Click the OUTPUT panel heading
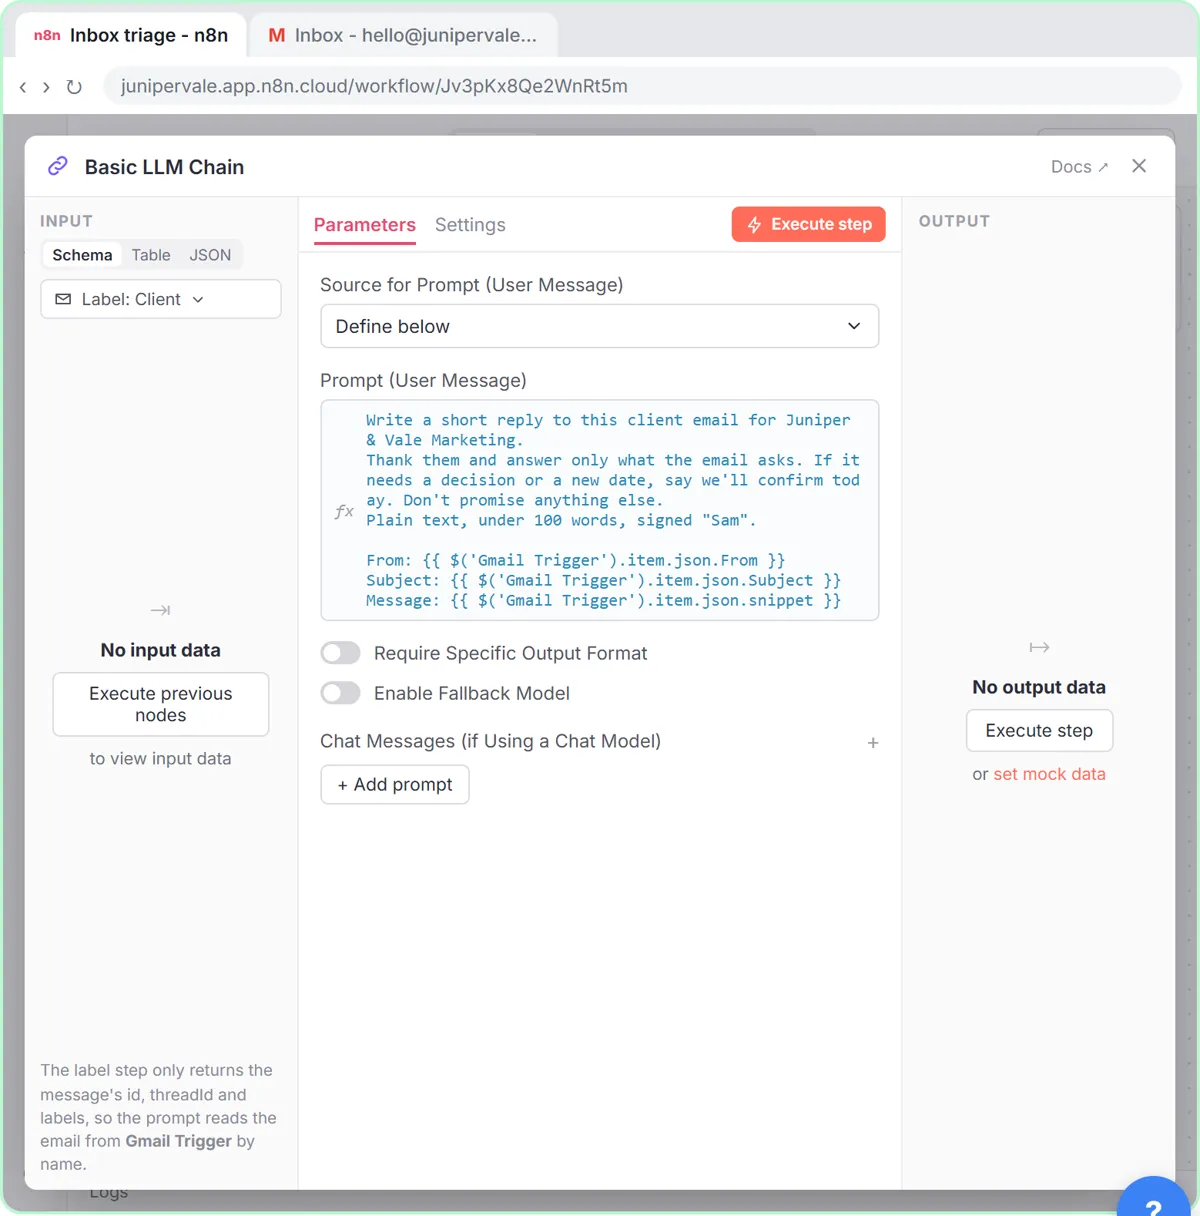The width and height of the screenshot is (1200, 1216). point(954,221)
